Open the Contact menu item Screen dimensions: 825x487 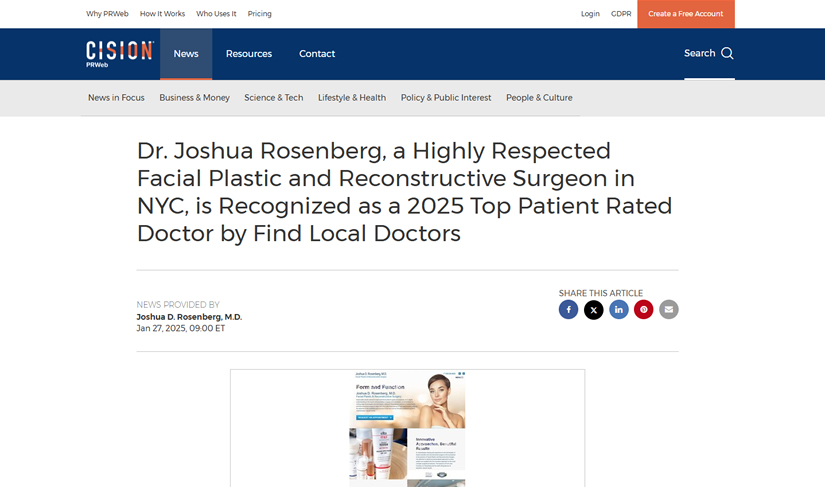317,54
